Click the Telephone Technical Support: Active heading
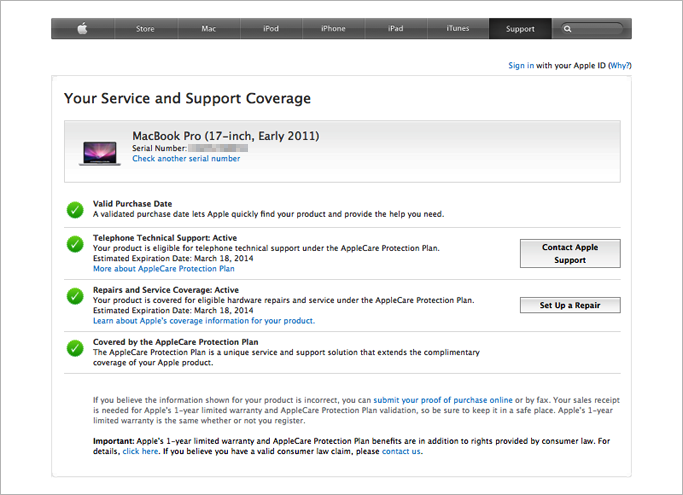This screenshot has width=683, height=495. pyautogui.click(x=165, y=238)
